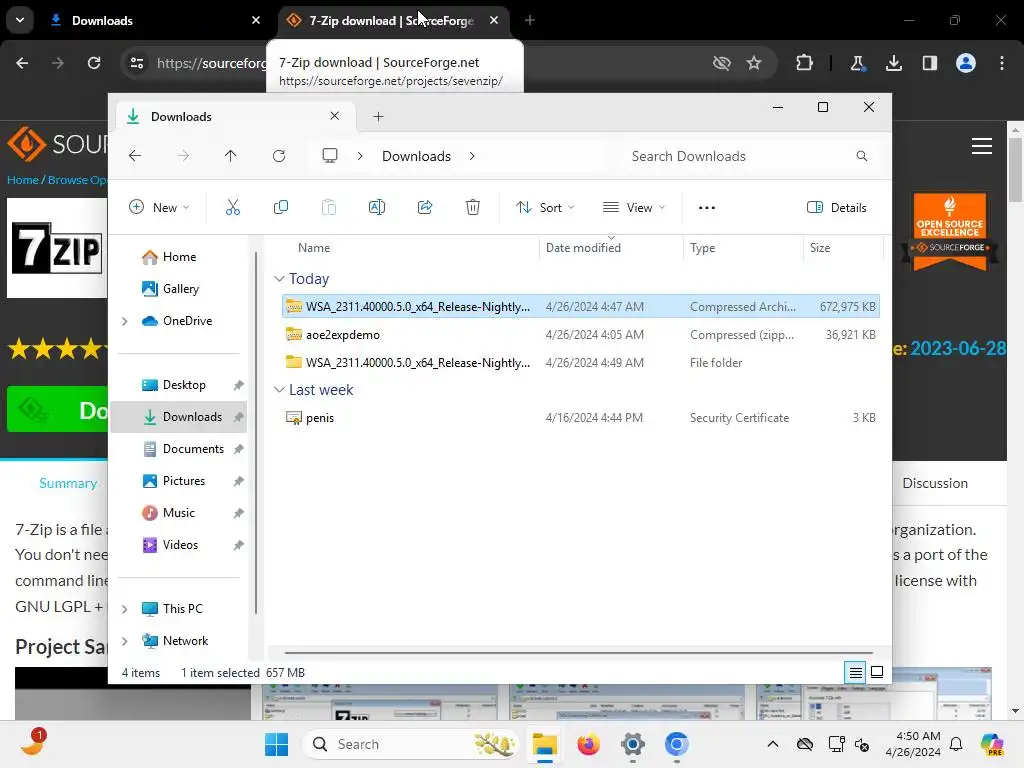
Task: Go back in File Explorer
Action: tap(135, 156)
